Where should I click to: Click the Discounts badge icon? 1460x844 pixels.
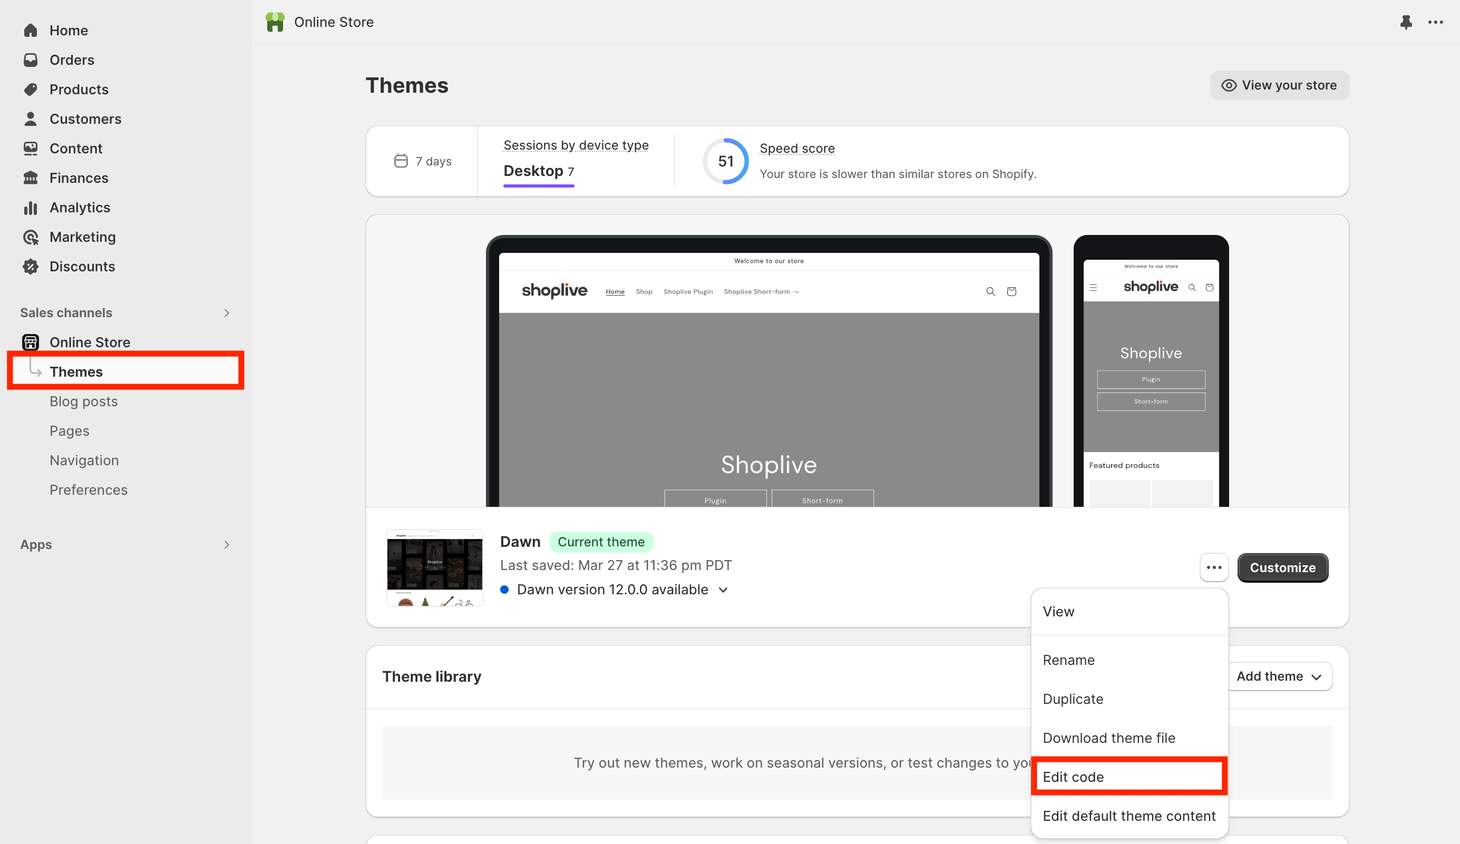[31, 267]
